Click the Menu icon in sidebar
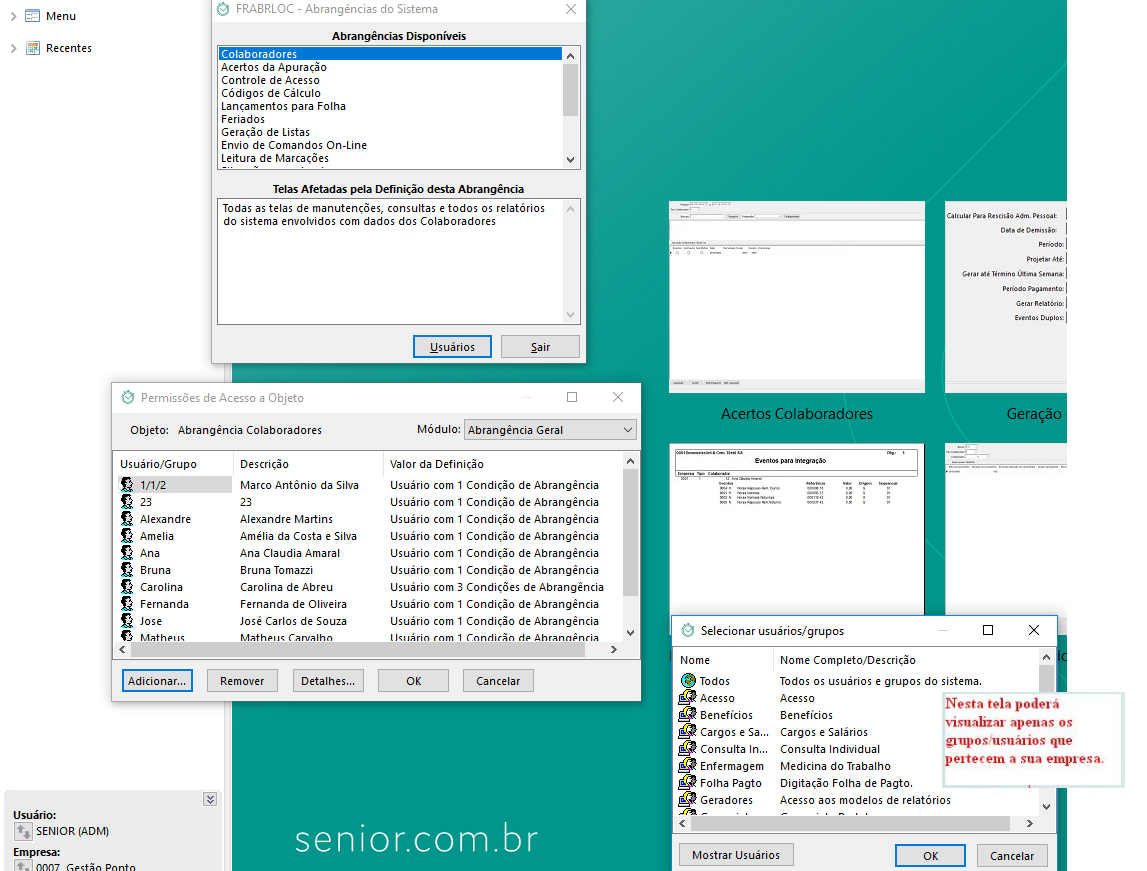 coord(33,16)
